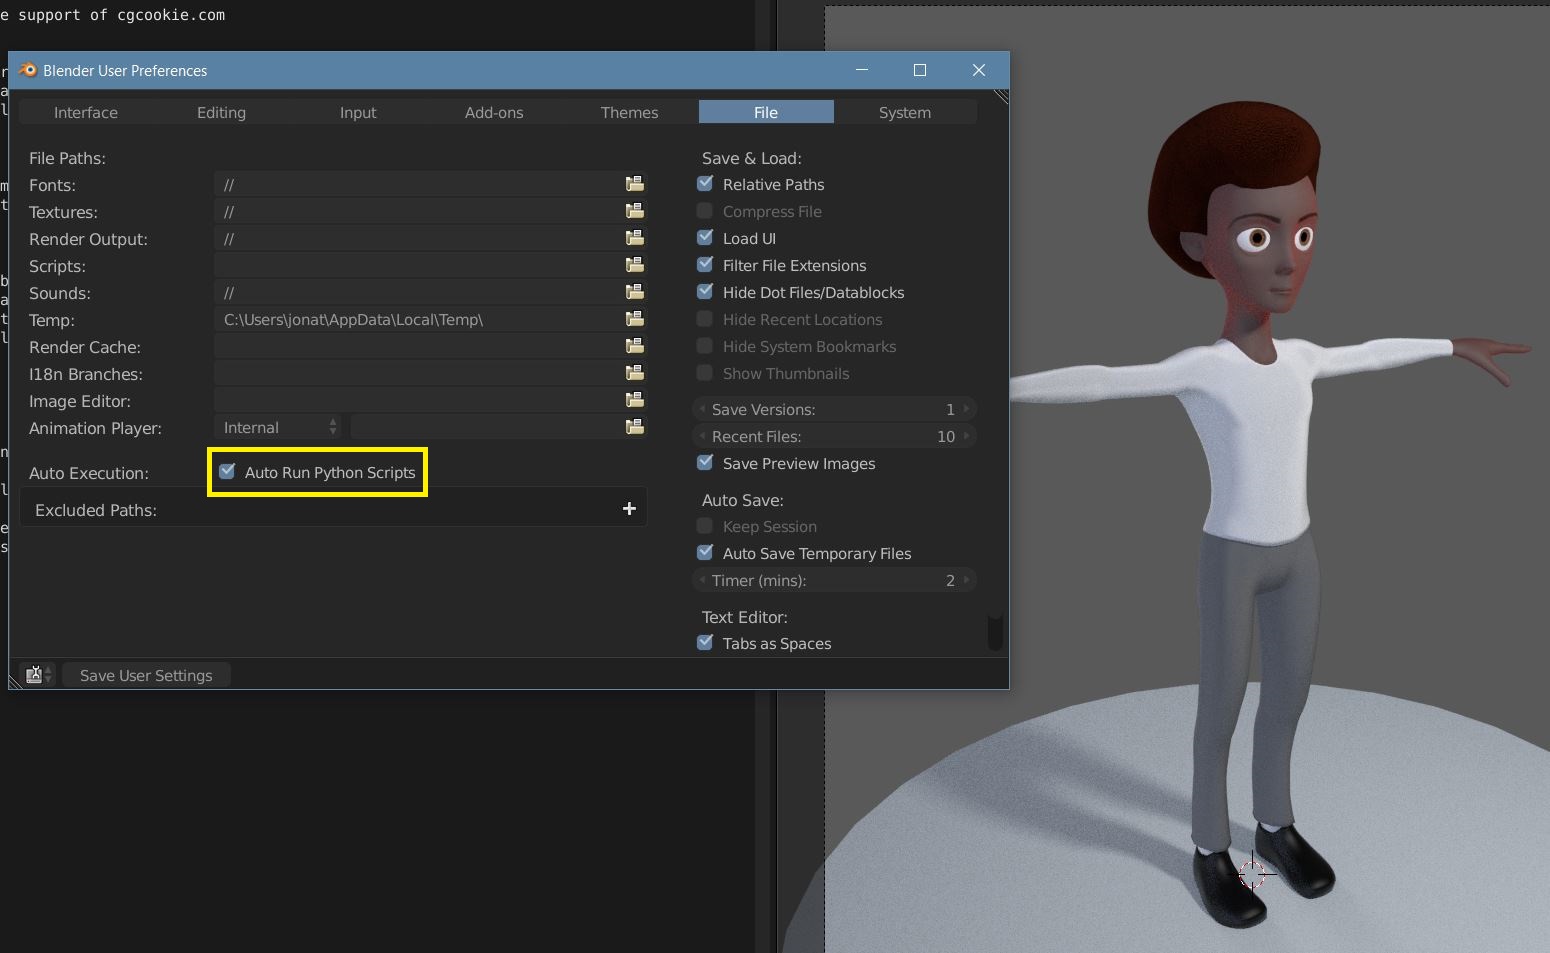Open folder browser for Temp path
Viewport: 1550px width, 953px height.
(x=634, y=319)
